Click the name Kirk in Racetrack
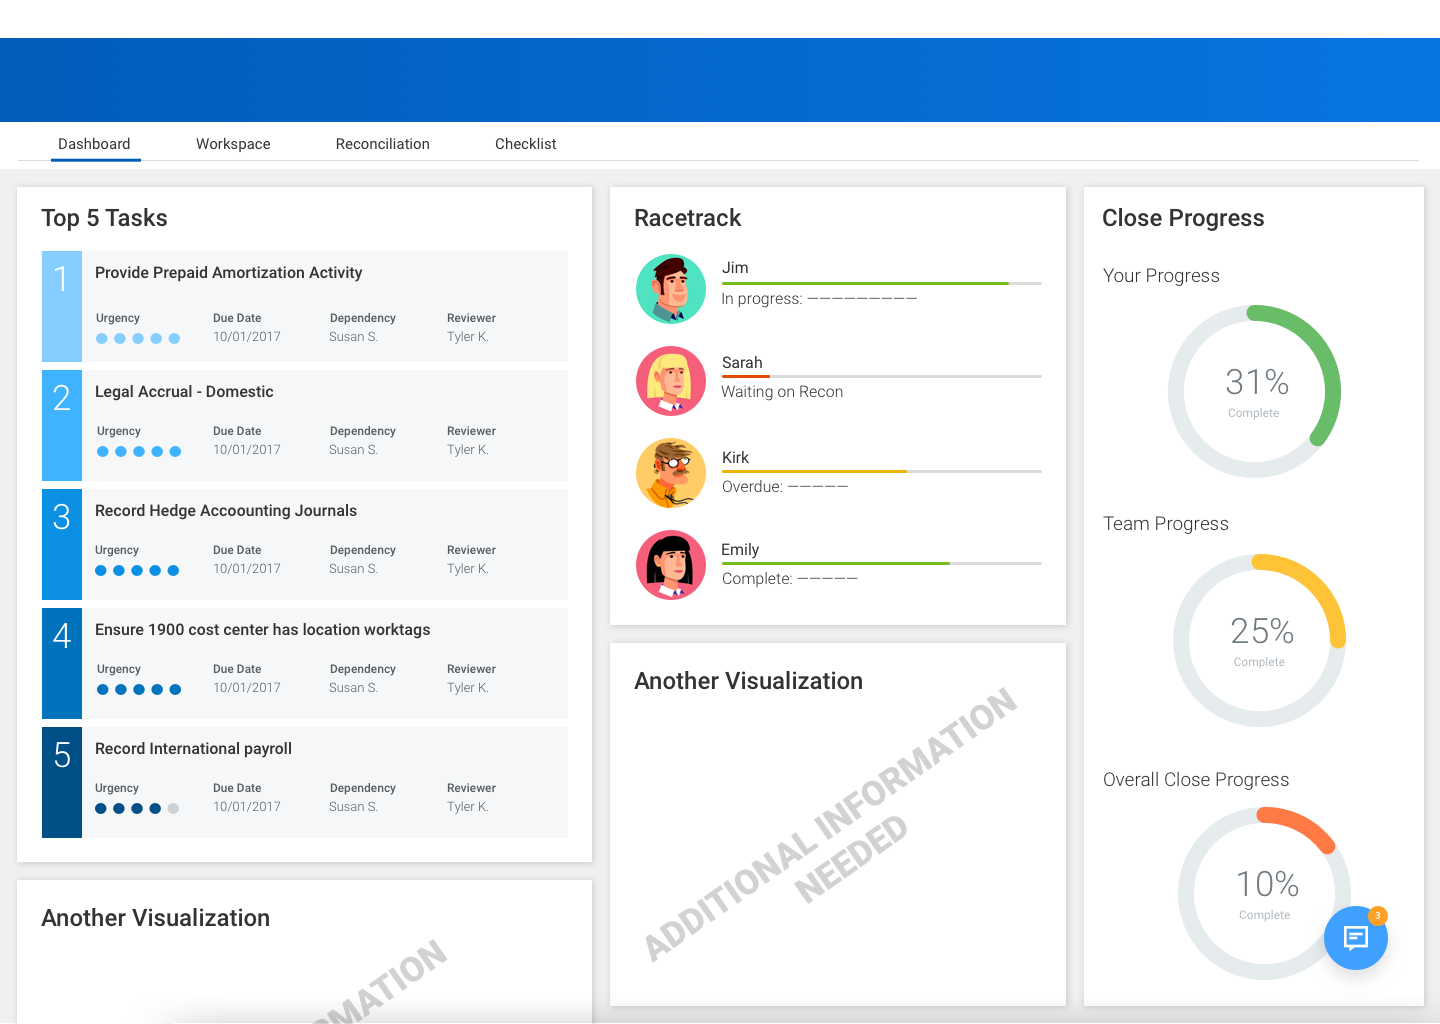The height and width of the screenshot is (1024, 1440). [x=735, y=458]
